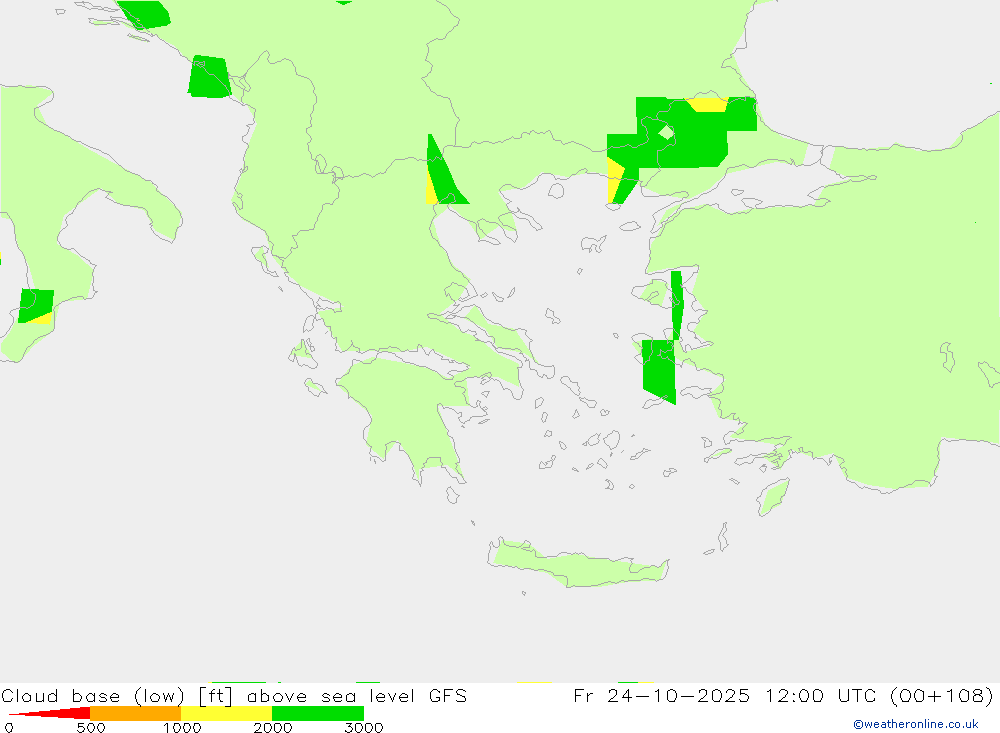Viewport: 1000px width, 733px height.
Task: Click the date 'Fr 24-10-2025 12:00 UTC (00+108)'
Action: [x=783, y=696]
